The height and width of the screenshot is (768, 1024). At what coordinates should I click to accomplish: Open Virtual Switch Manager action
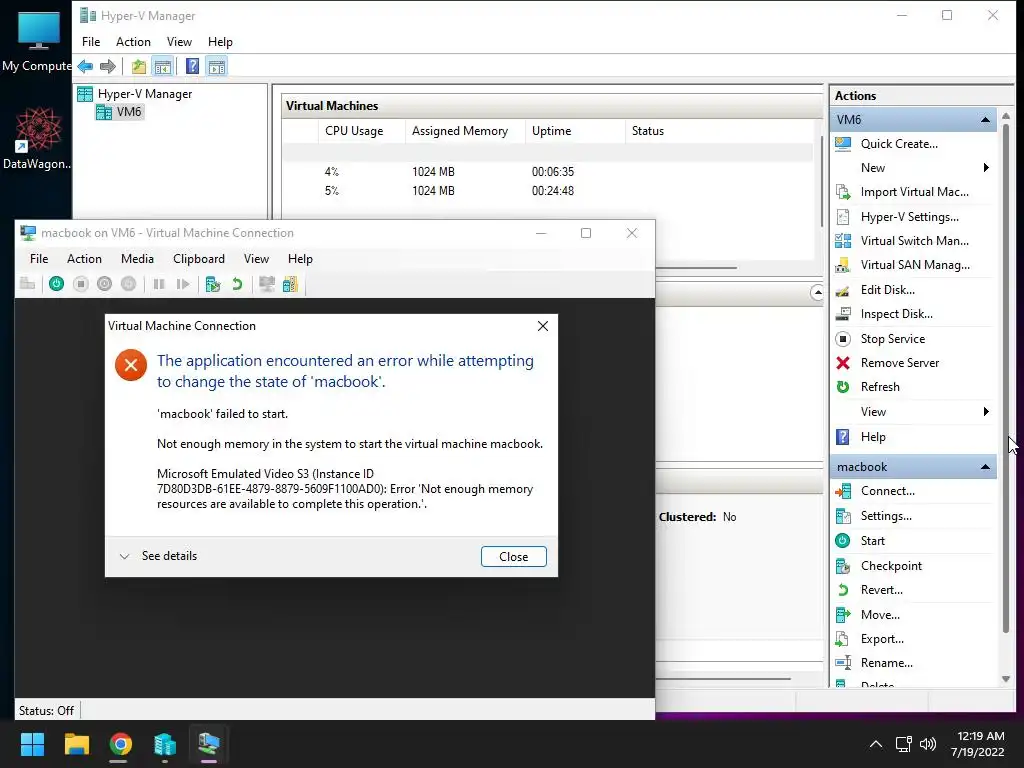[913, 241]
